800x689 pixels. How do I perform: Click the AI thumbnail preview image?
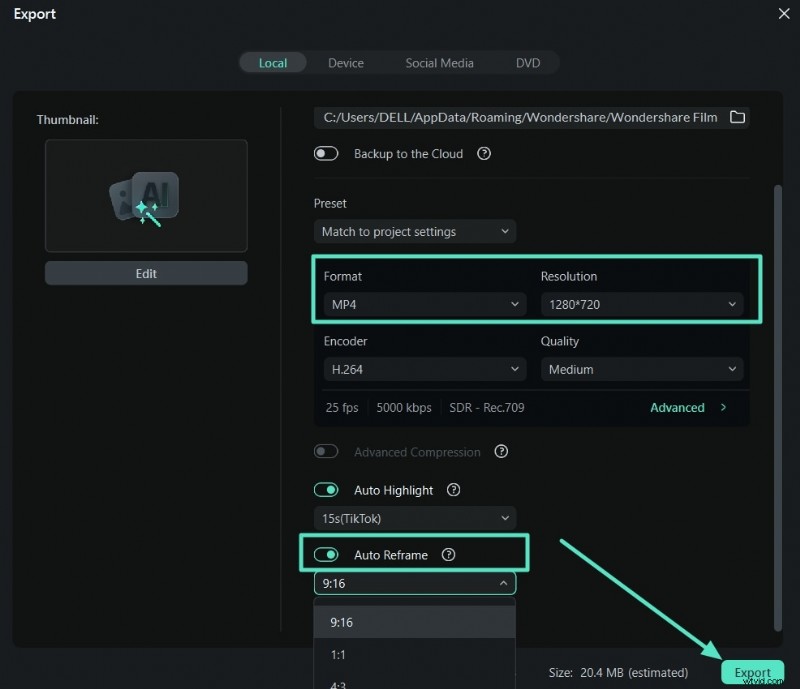(x=146, y=196)
